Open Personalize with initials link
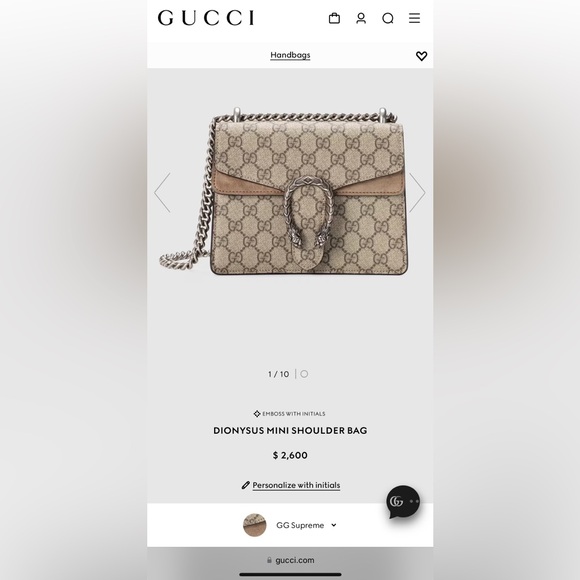Viewport: 580px width, 580px height. click(x=296, y=485)
